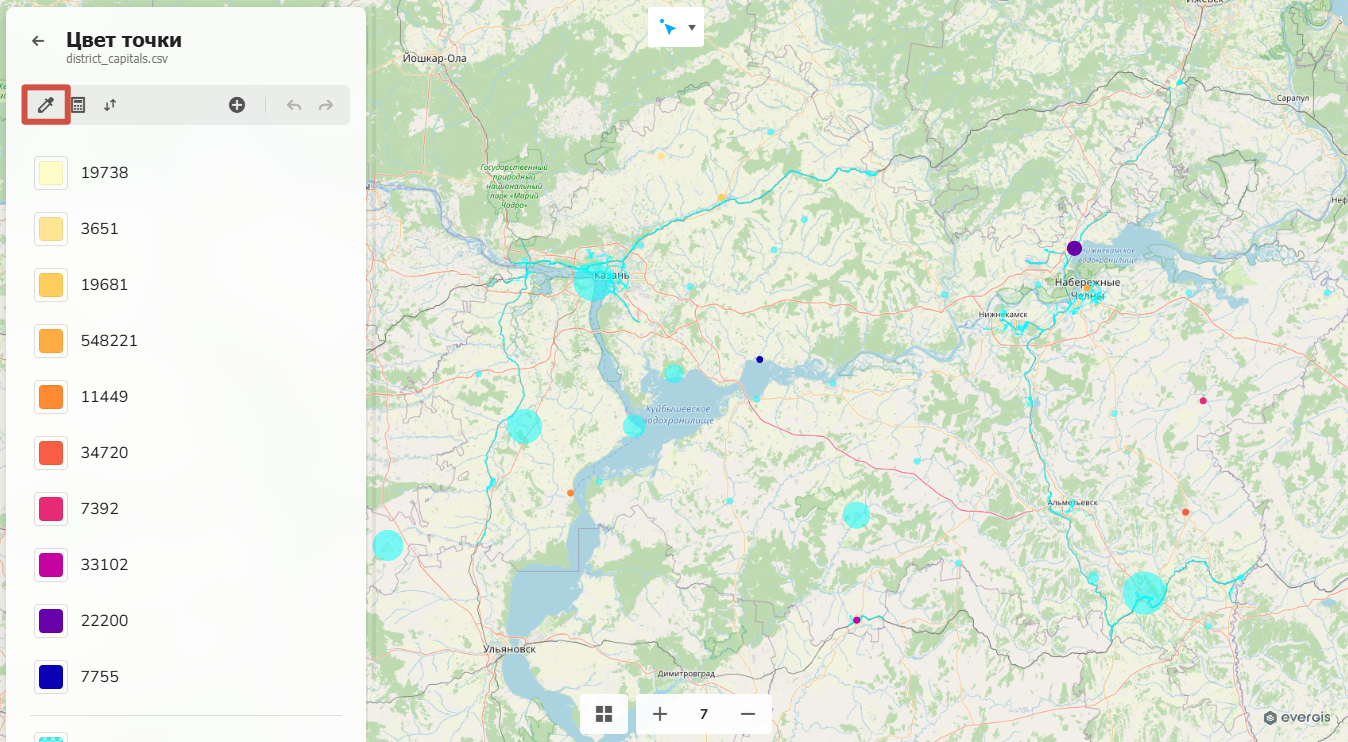Screen dimensions: 1348x742
Task: Redo the last undone change
Action: click(326, 105)
